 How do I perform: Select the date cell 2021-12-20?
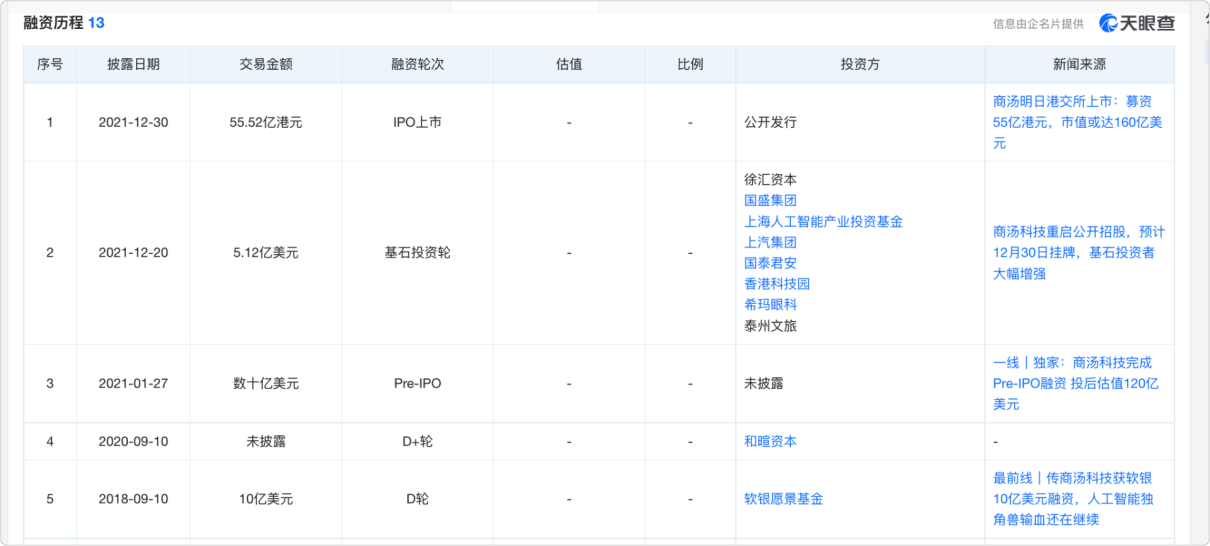(x=133, y=252)
